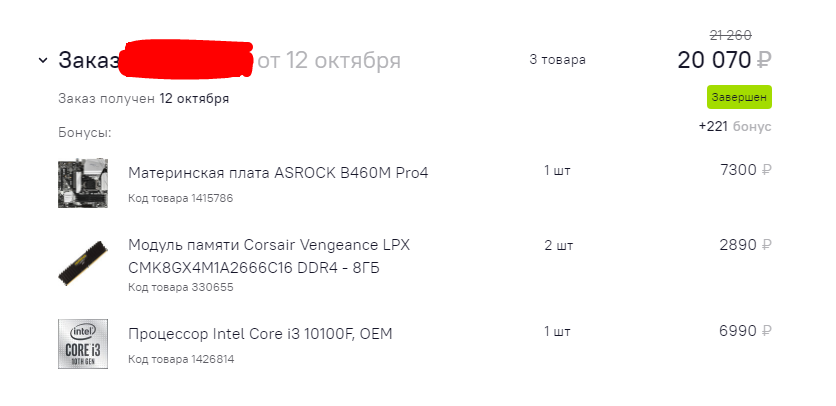836x406 pixels.
Task: Click the processor price 6990 ₽
Action: click(x=745, y=331)
